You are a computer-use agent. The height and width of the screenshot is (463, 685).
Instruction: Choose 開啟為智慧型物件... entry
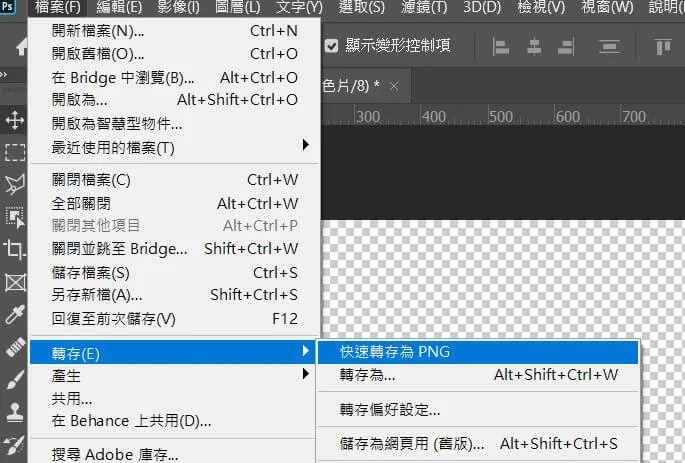coord(175,124)
